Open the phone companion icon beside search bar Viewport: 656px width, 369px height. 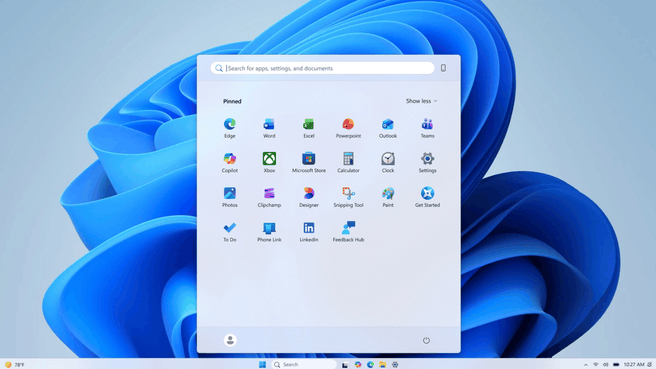point(443,68)
